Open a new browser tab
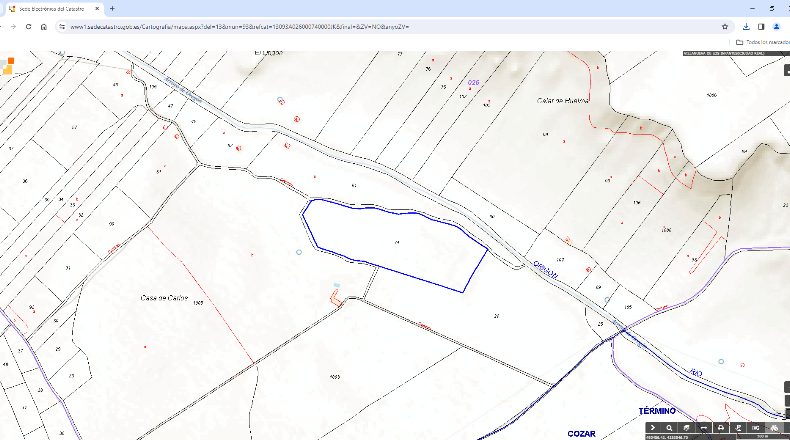 tap(112, 9)
